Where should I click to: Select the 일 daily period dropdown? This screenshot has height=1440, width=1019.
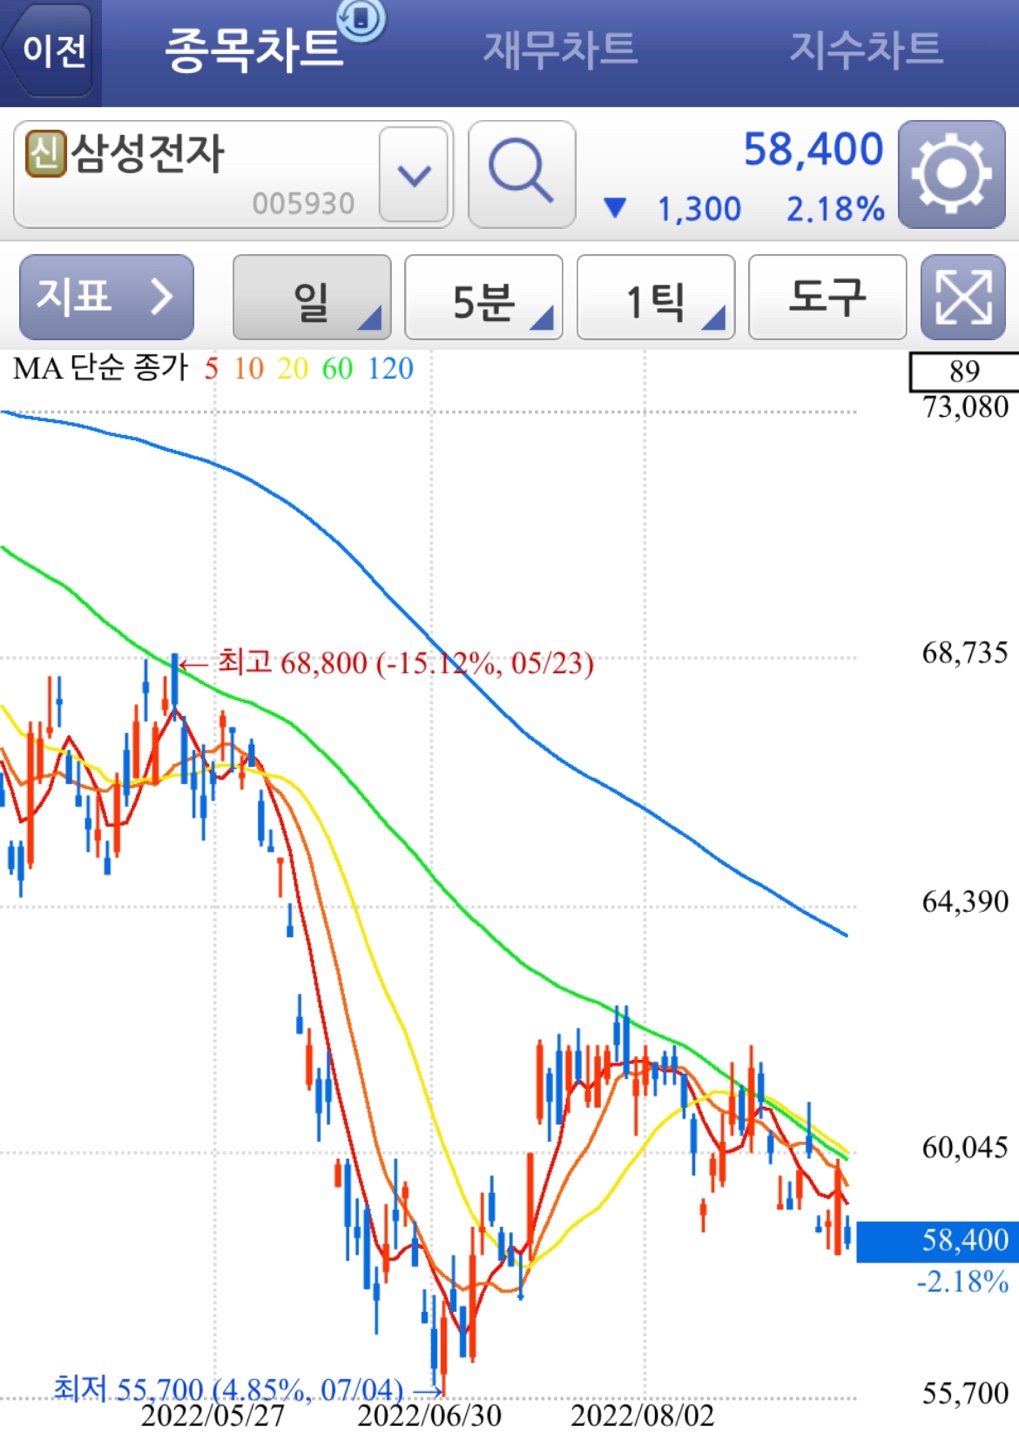click(312, 297)
